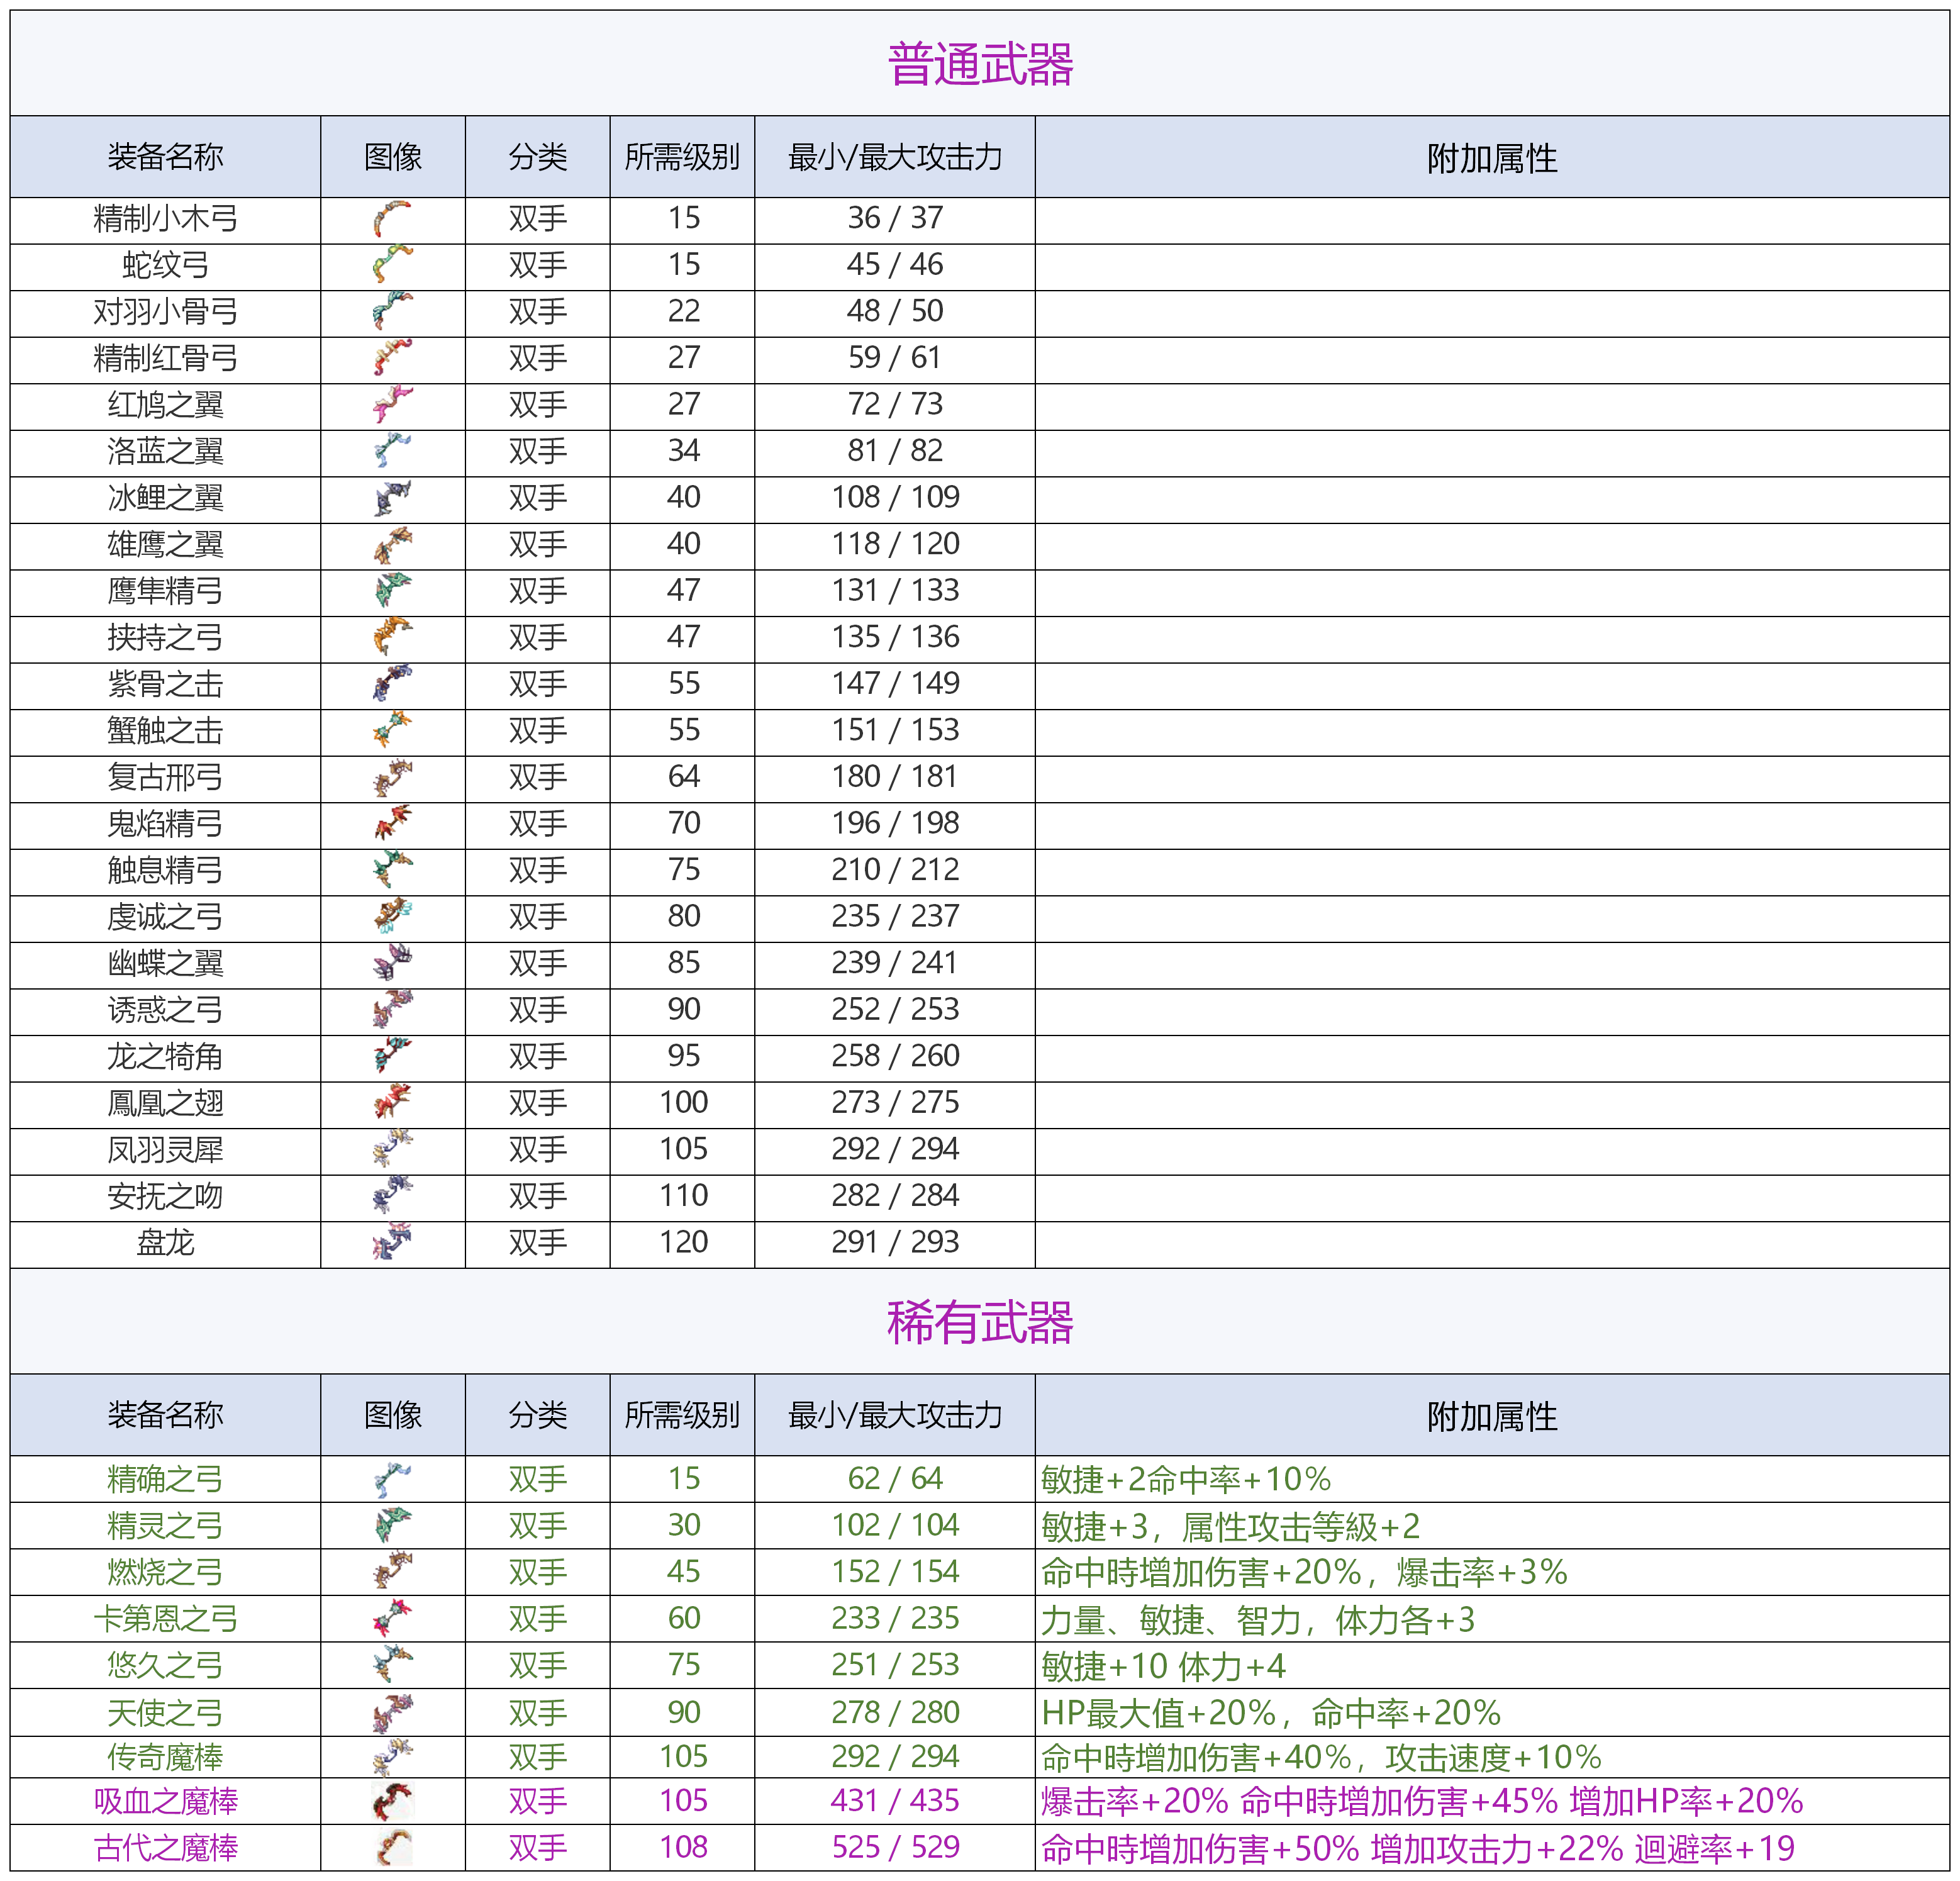Select the 吸血之魔棒 thumbnail image
The width and height of the screenshot is (1960, 1881).
point(392,1801)
